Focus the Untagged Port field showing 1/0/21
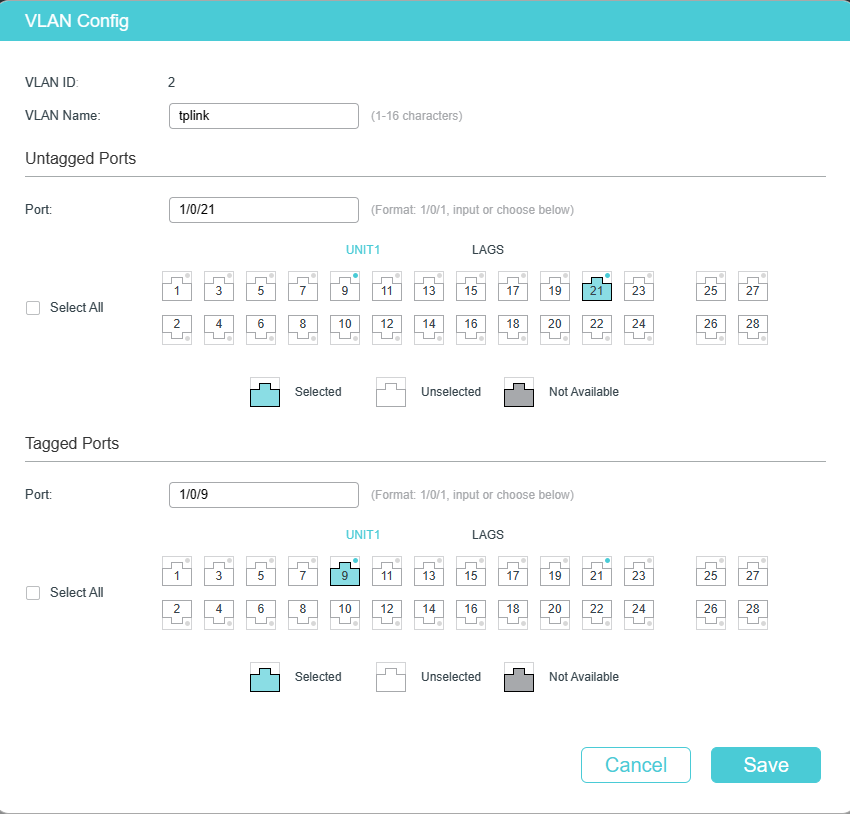 pos(263,210)
